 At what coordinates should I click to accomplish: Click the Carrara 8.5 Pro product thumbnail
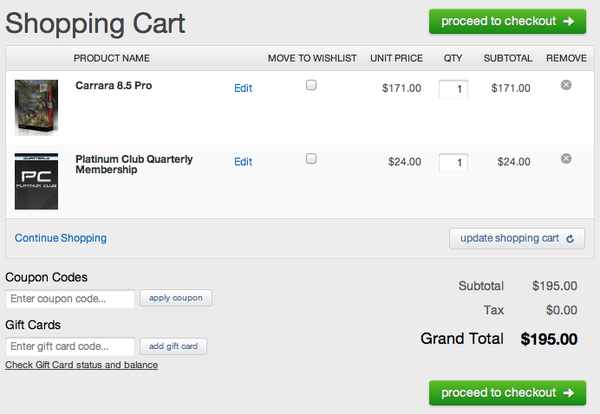36,108
